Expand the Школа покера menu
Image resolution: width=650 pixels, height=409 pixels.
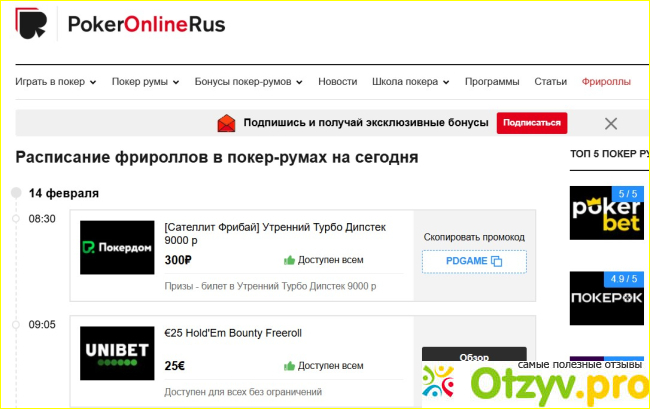pos(410,82)
